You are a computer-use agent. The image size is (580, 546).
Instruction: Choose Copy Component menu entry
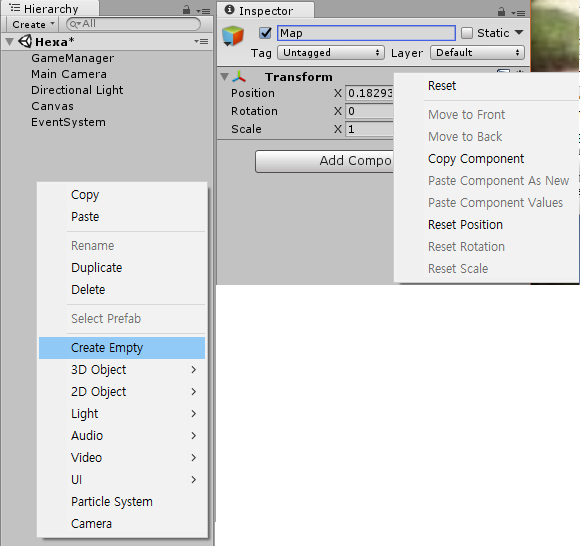pyautogui.click(x=486, y=159)
